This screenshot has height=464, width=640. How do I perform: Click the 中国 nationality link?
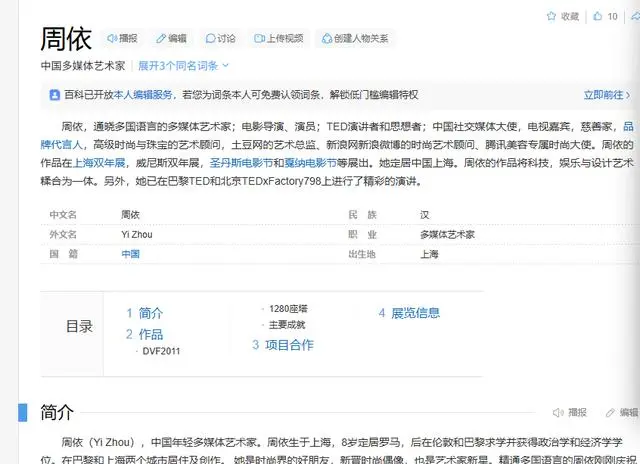coord(130,254)
